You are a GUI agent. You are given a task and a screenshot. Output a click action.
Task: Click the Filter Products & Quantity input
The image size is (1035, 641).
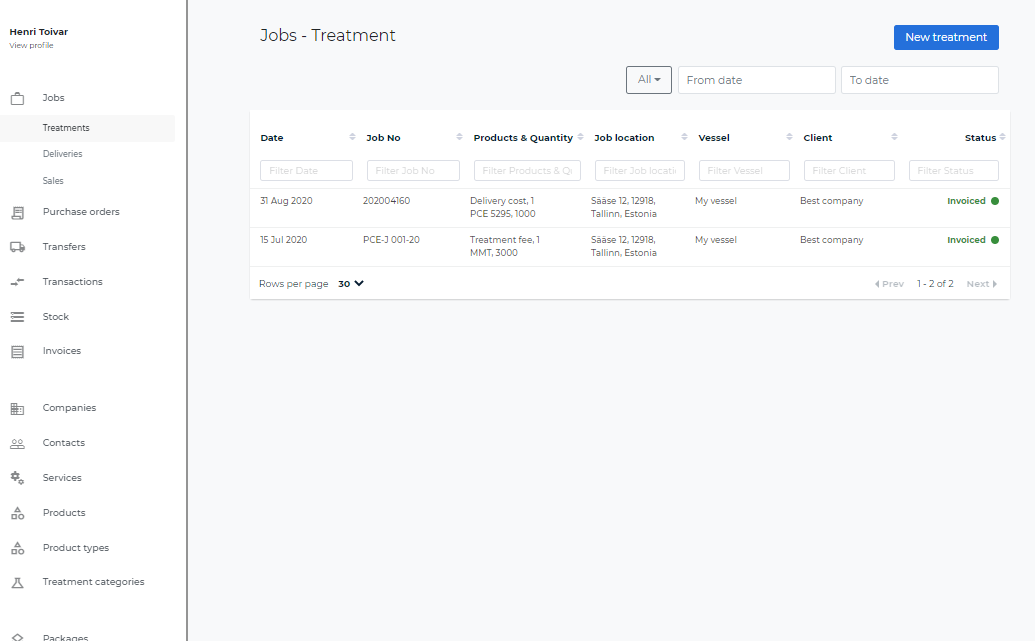tap(527, 170)
